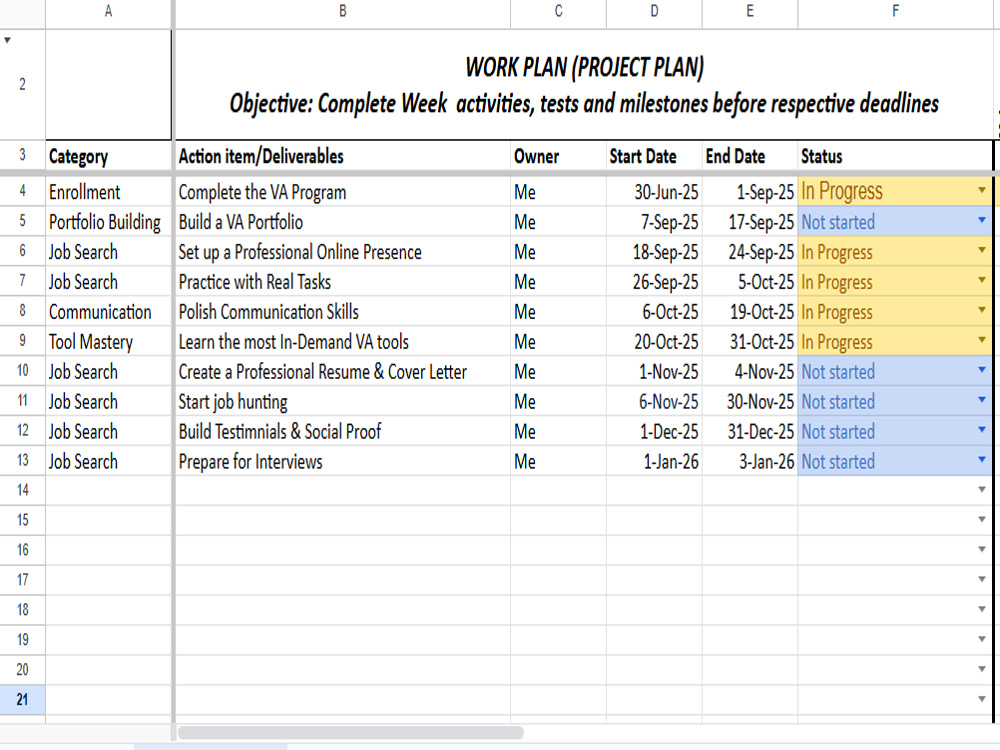Select column B header
The image size is (1000, 750).
tap(342, 11)
